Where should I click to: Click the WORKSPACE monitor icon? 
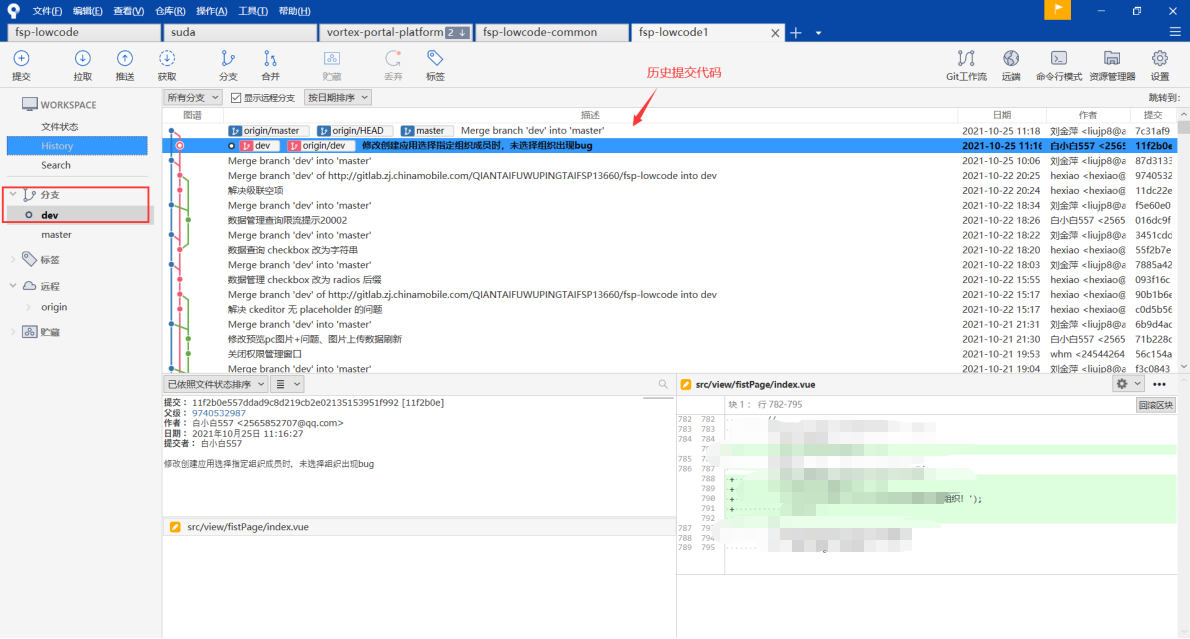30,104
